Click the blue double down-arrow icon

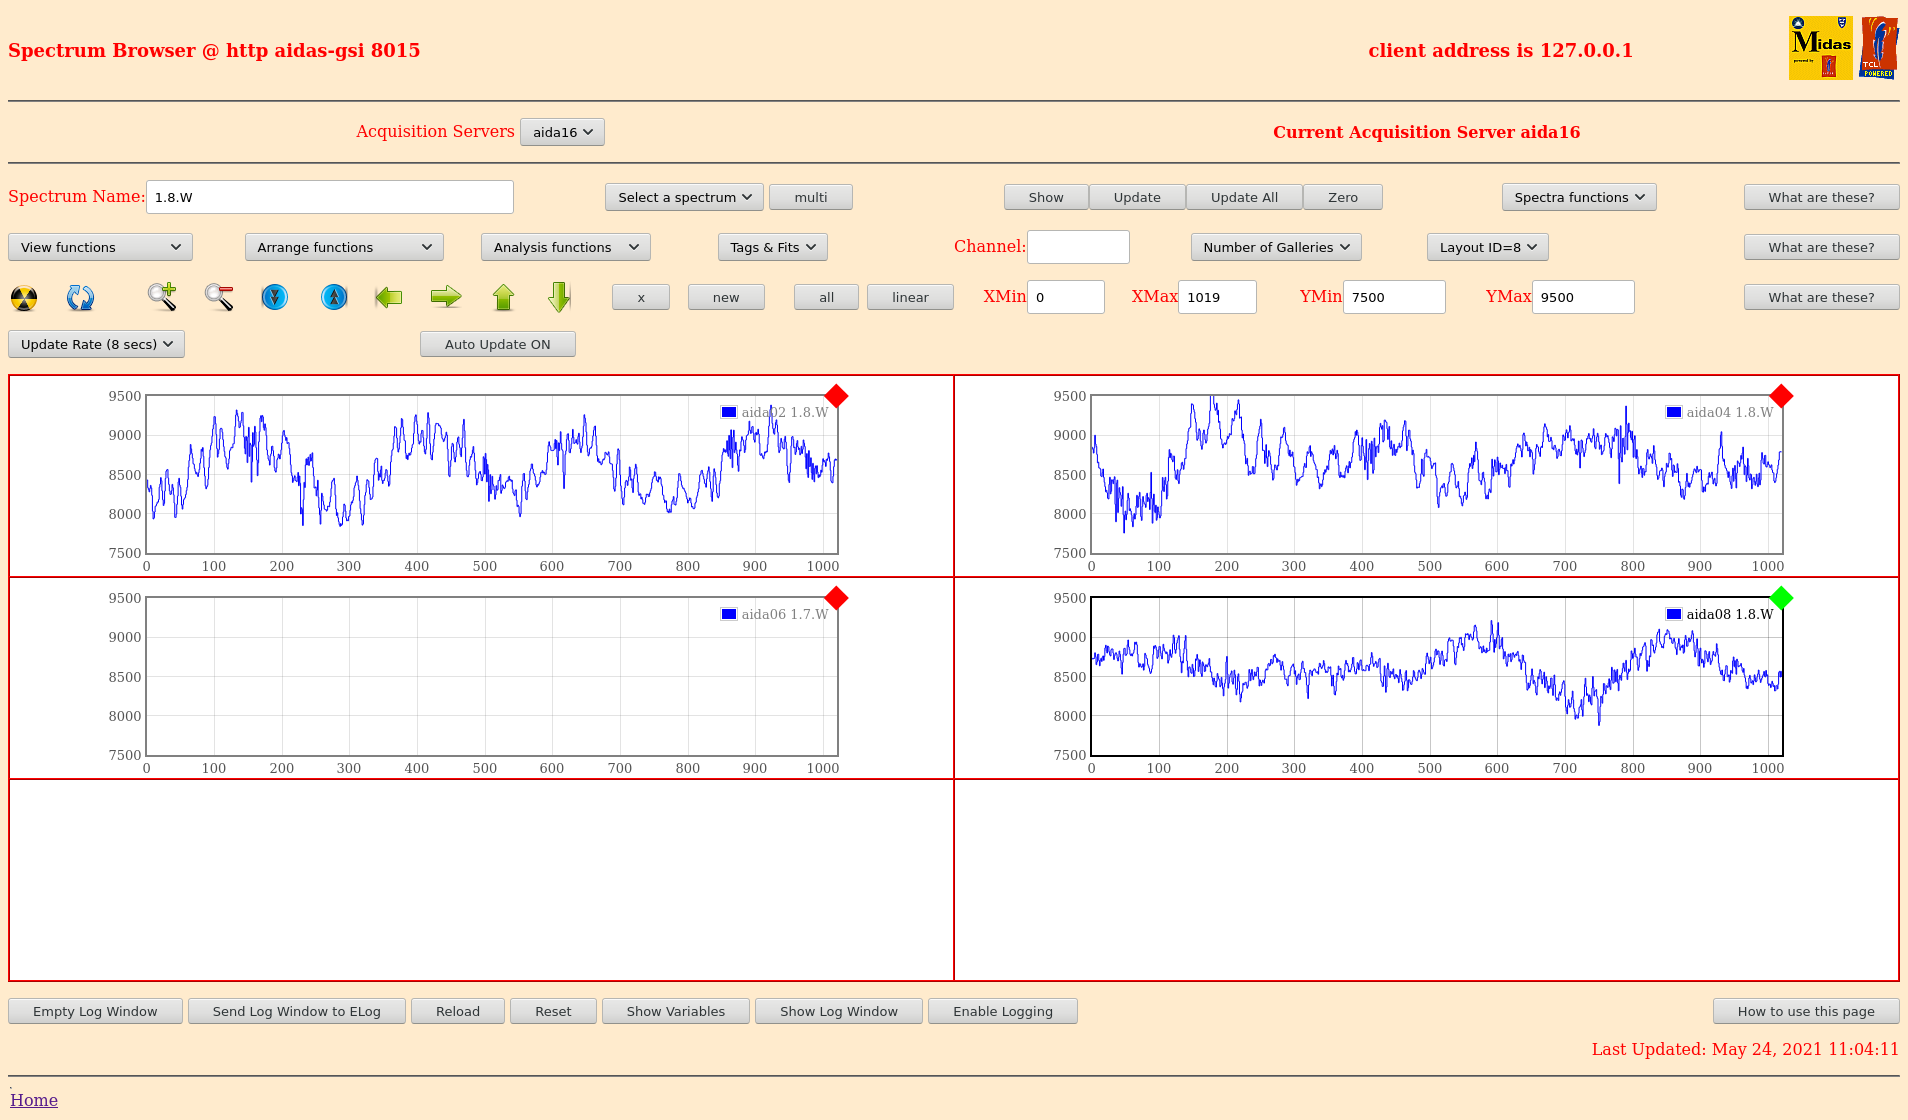tap(274, 297)
